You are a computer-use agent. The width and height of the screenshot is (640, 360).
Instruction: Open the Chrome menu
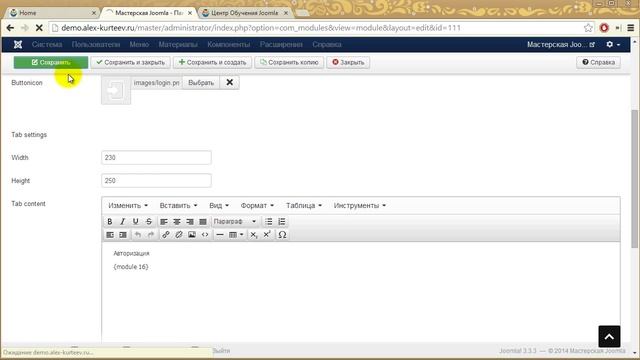point(631,28)
